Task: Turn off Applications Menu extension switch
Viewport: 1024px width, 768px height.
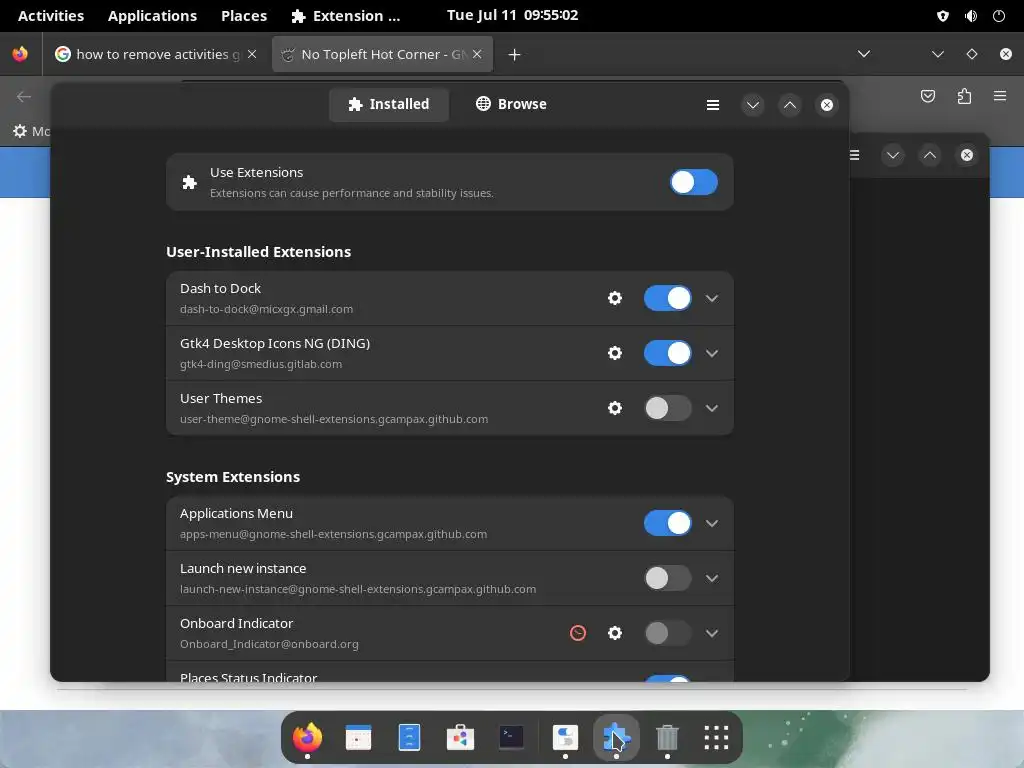Action: tap(667, 523)
